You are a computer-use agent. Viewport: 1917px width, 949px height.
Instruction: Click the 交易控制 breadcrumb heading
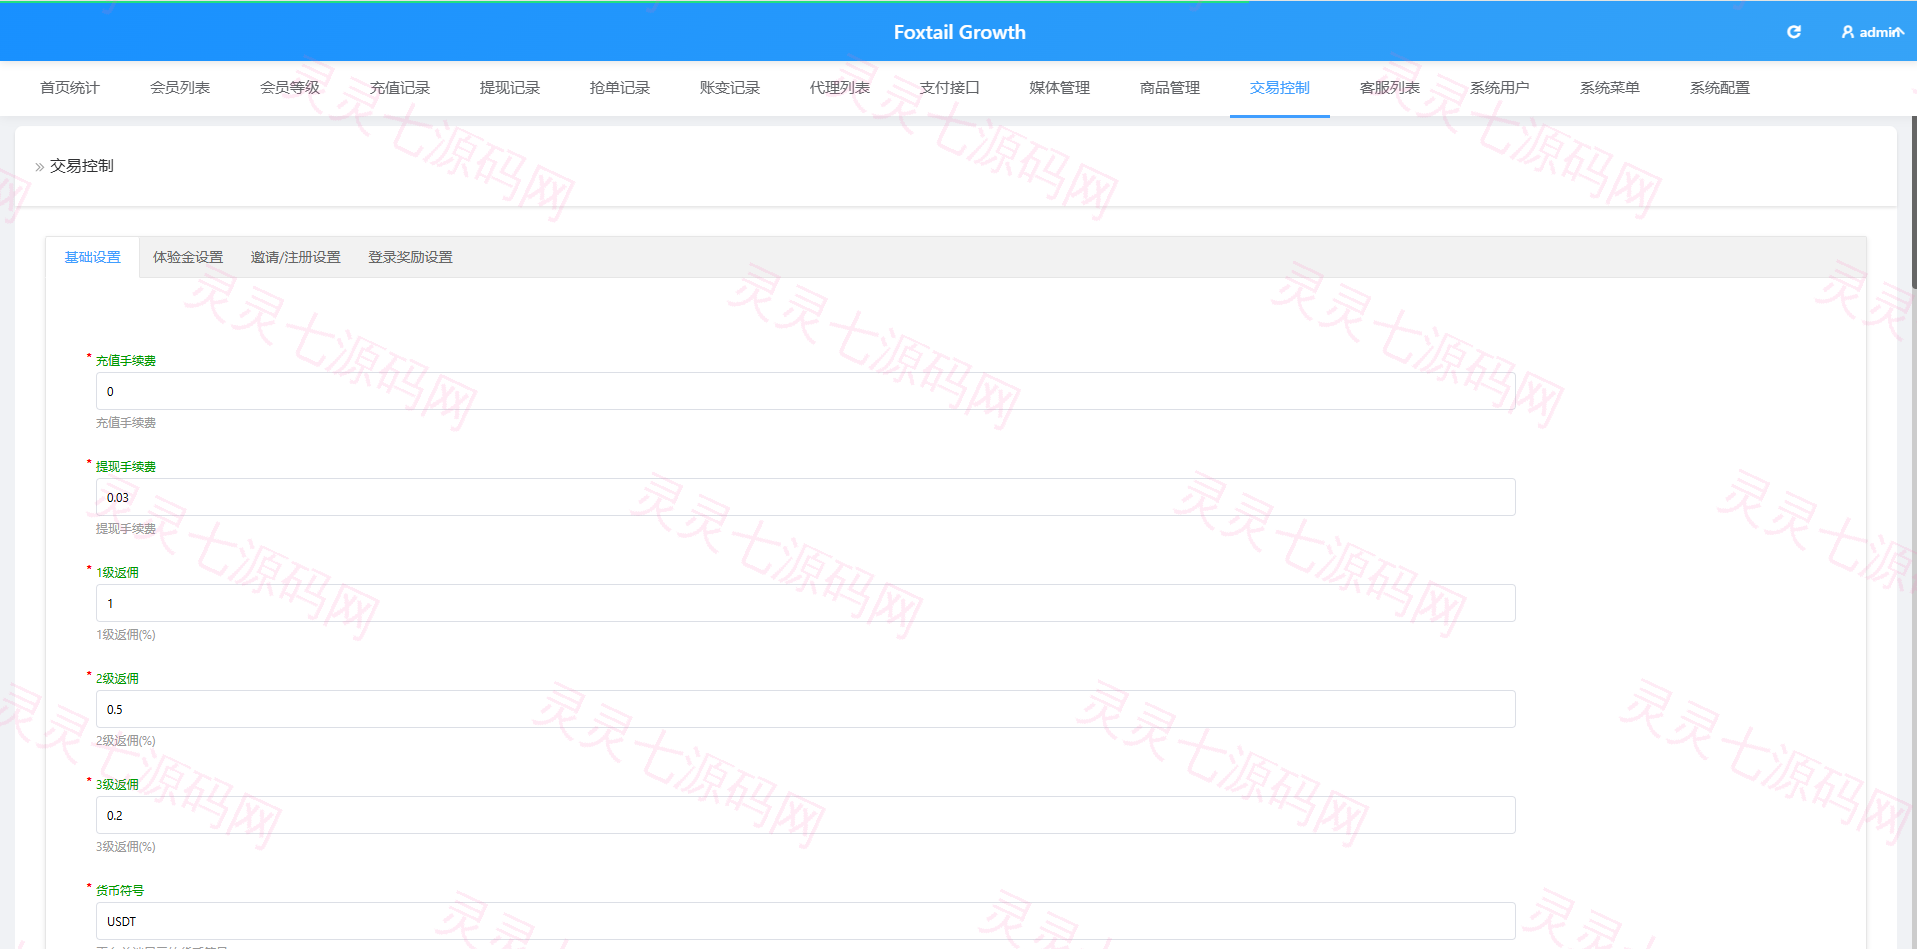click(82, 166)
